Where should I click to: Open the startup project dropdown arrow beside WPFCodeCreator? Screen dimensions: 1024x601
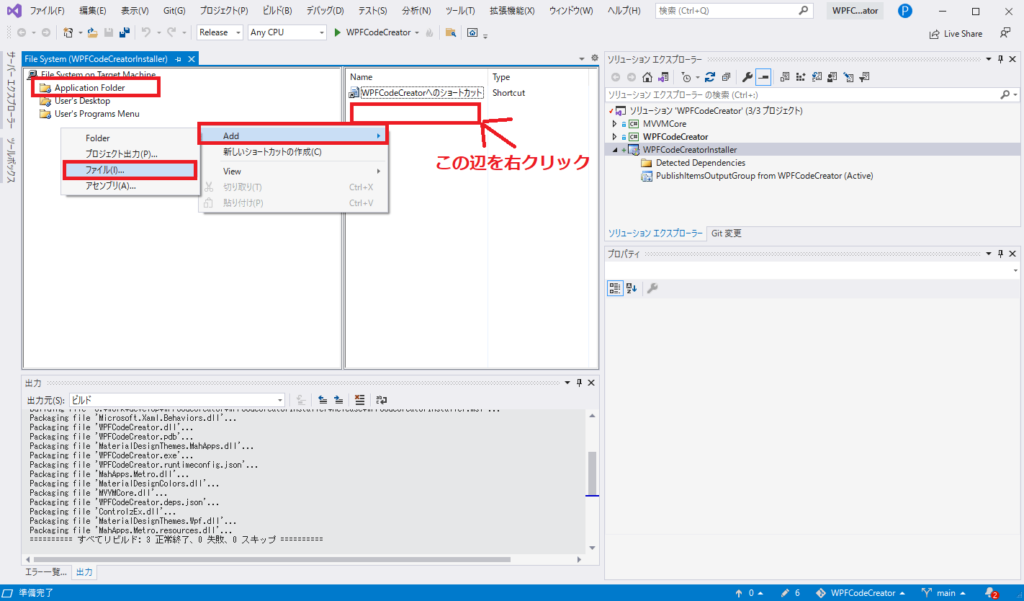[x=417, y=33]
